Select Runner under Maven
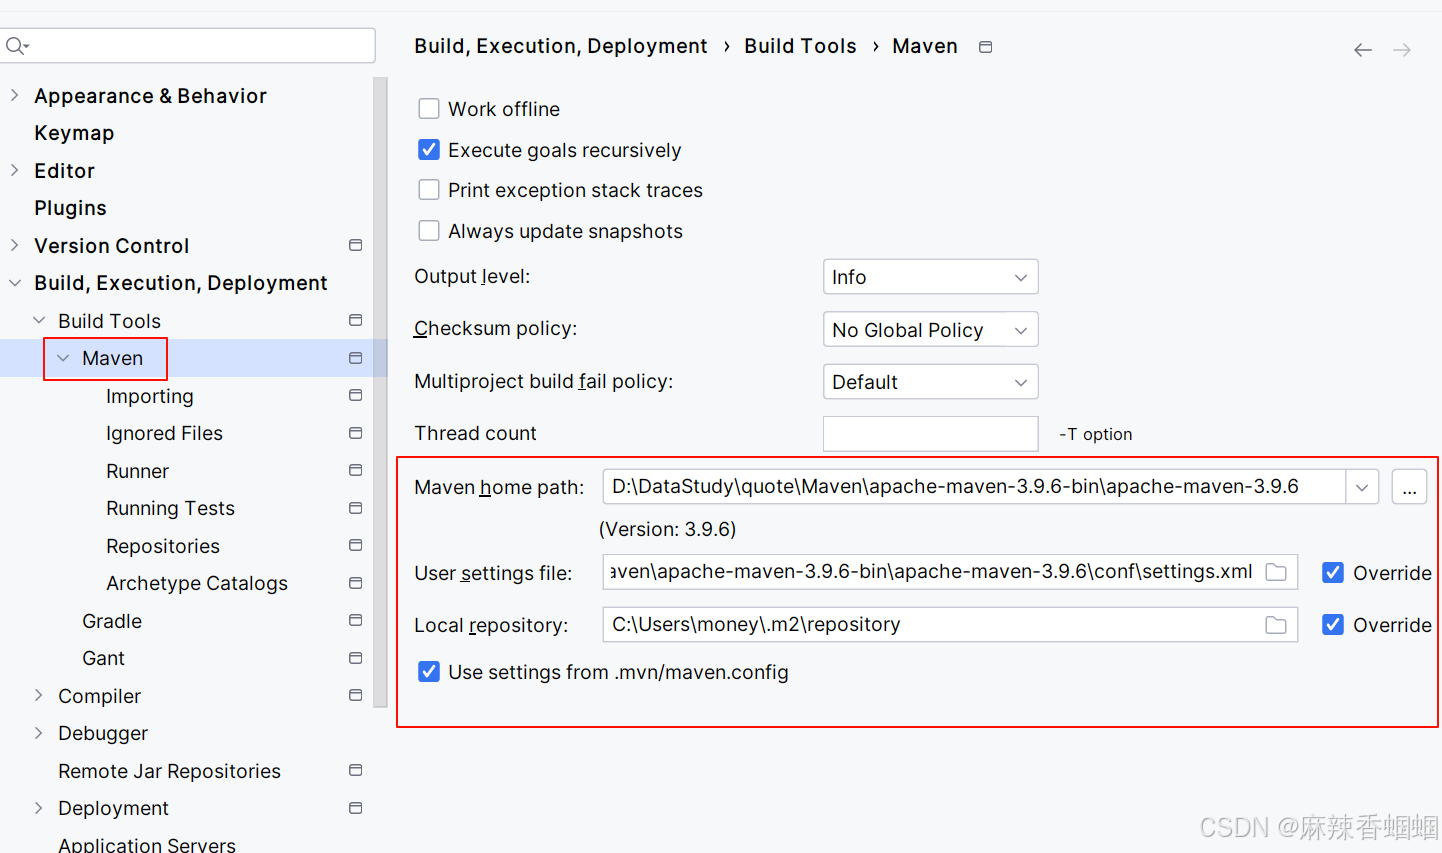Image resolution: width=1442 pixels, height=853 pixels. [137, 471]
